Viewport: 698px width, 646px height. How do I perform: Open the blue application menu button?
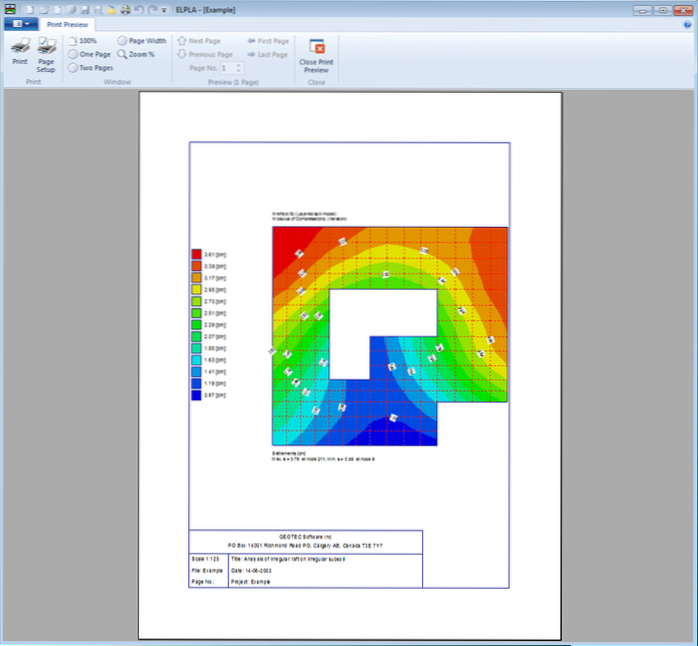[22, 24]
